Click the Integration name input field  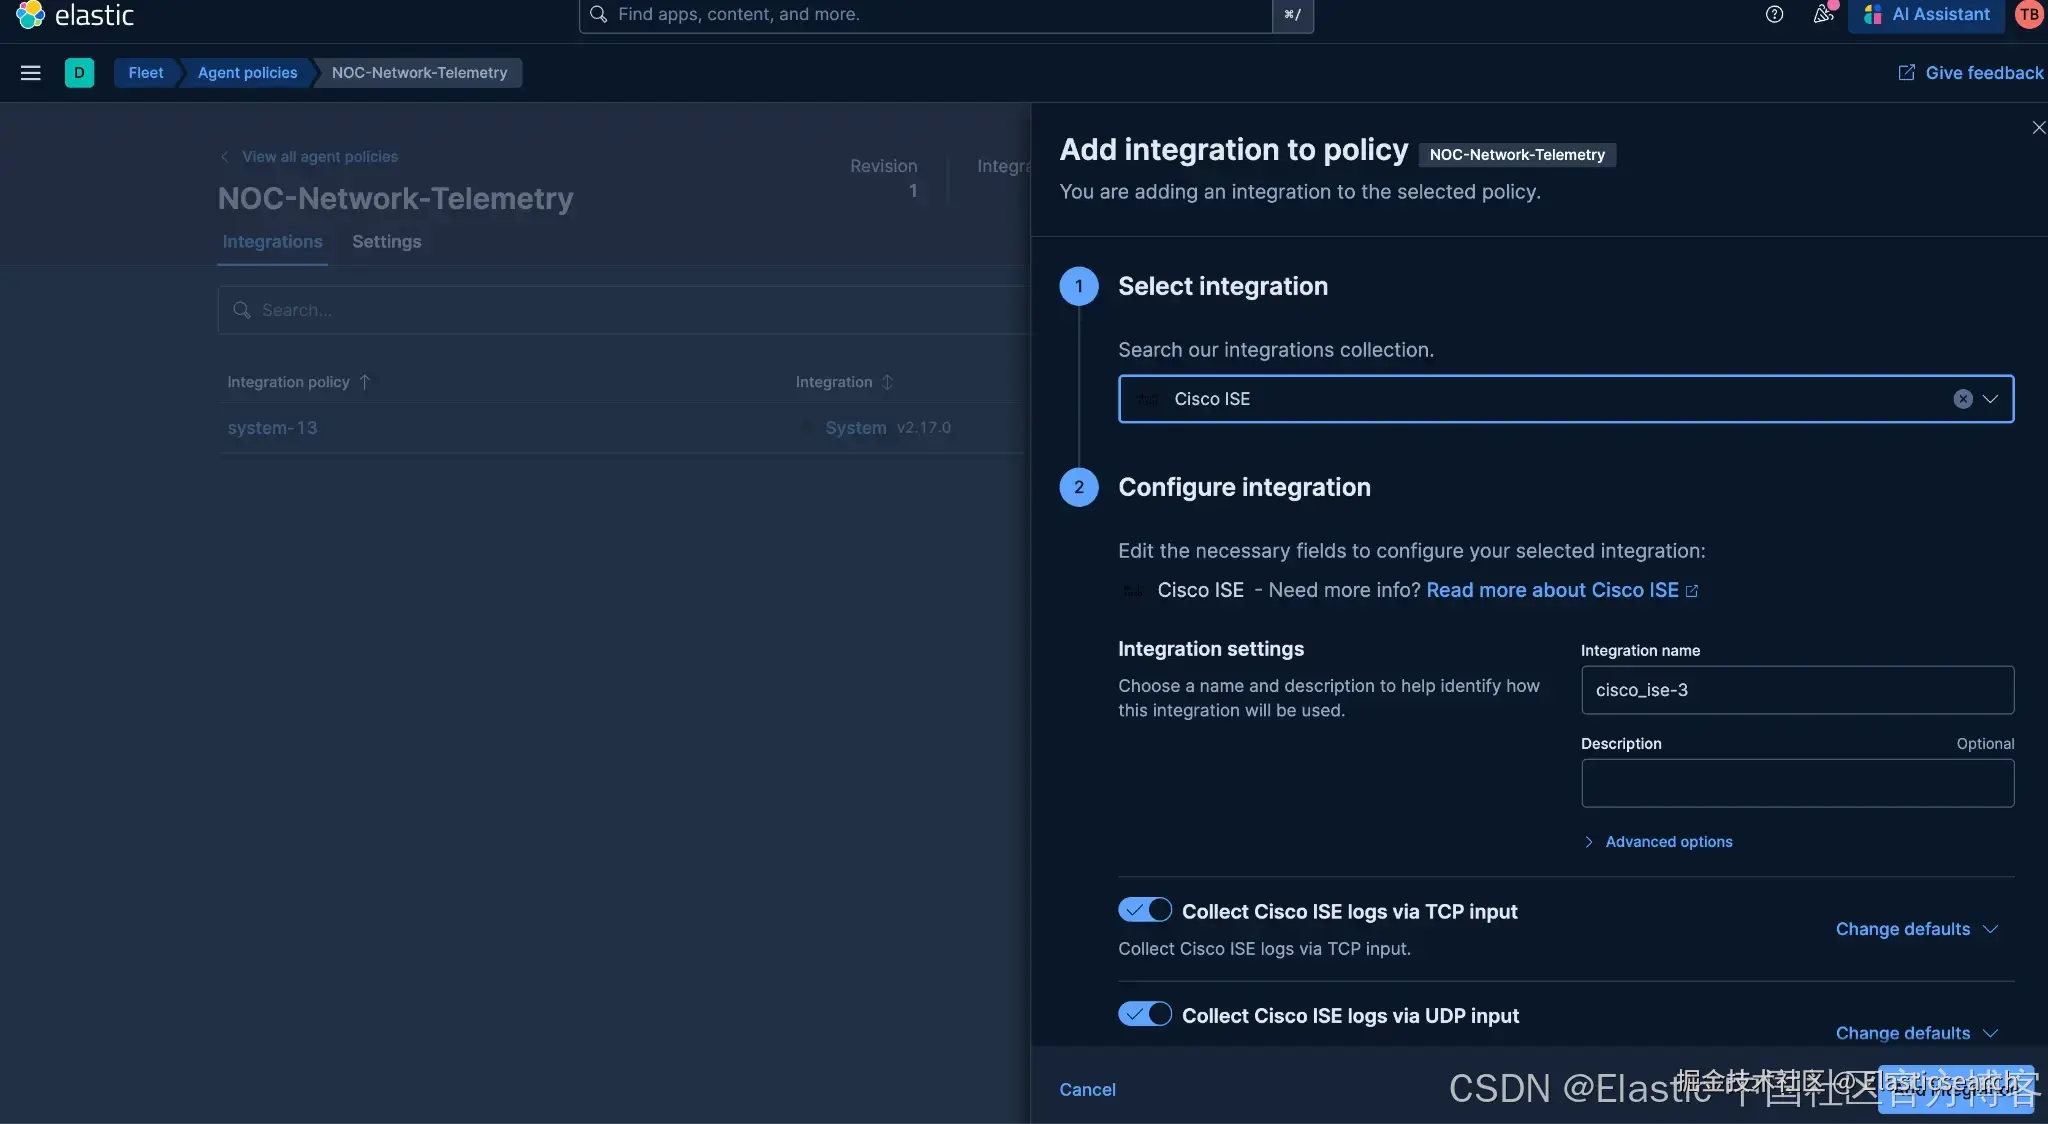(1797, 690)
